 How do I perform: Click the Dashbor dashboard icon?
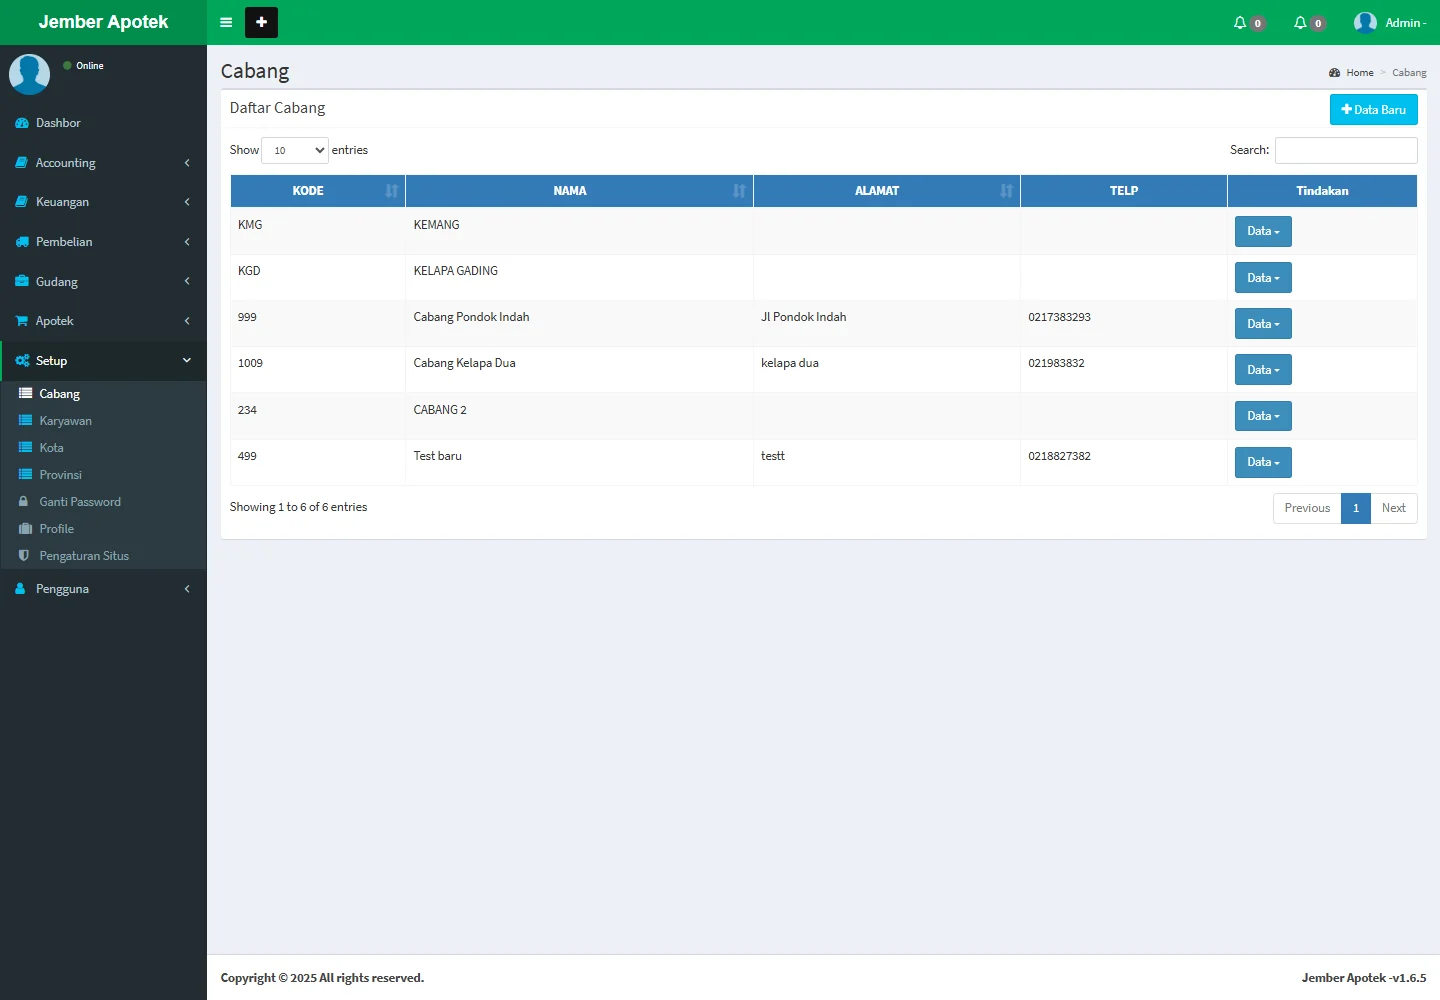coord(22,123)
